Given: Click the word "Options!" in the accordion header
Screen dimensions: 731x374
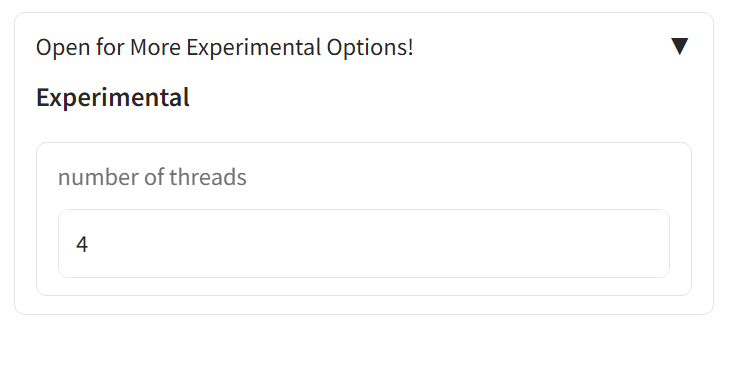Looking at the screenshot, I should 370,47.
